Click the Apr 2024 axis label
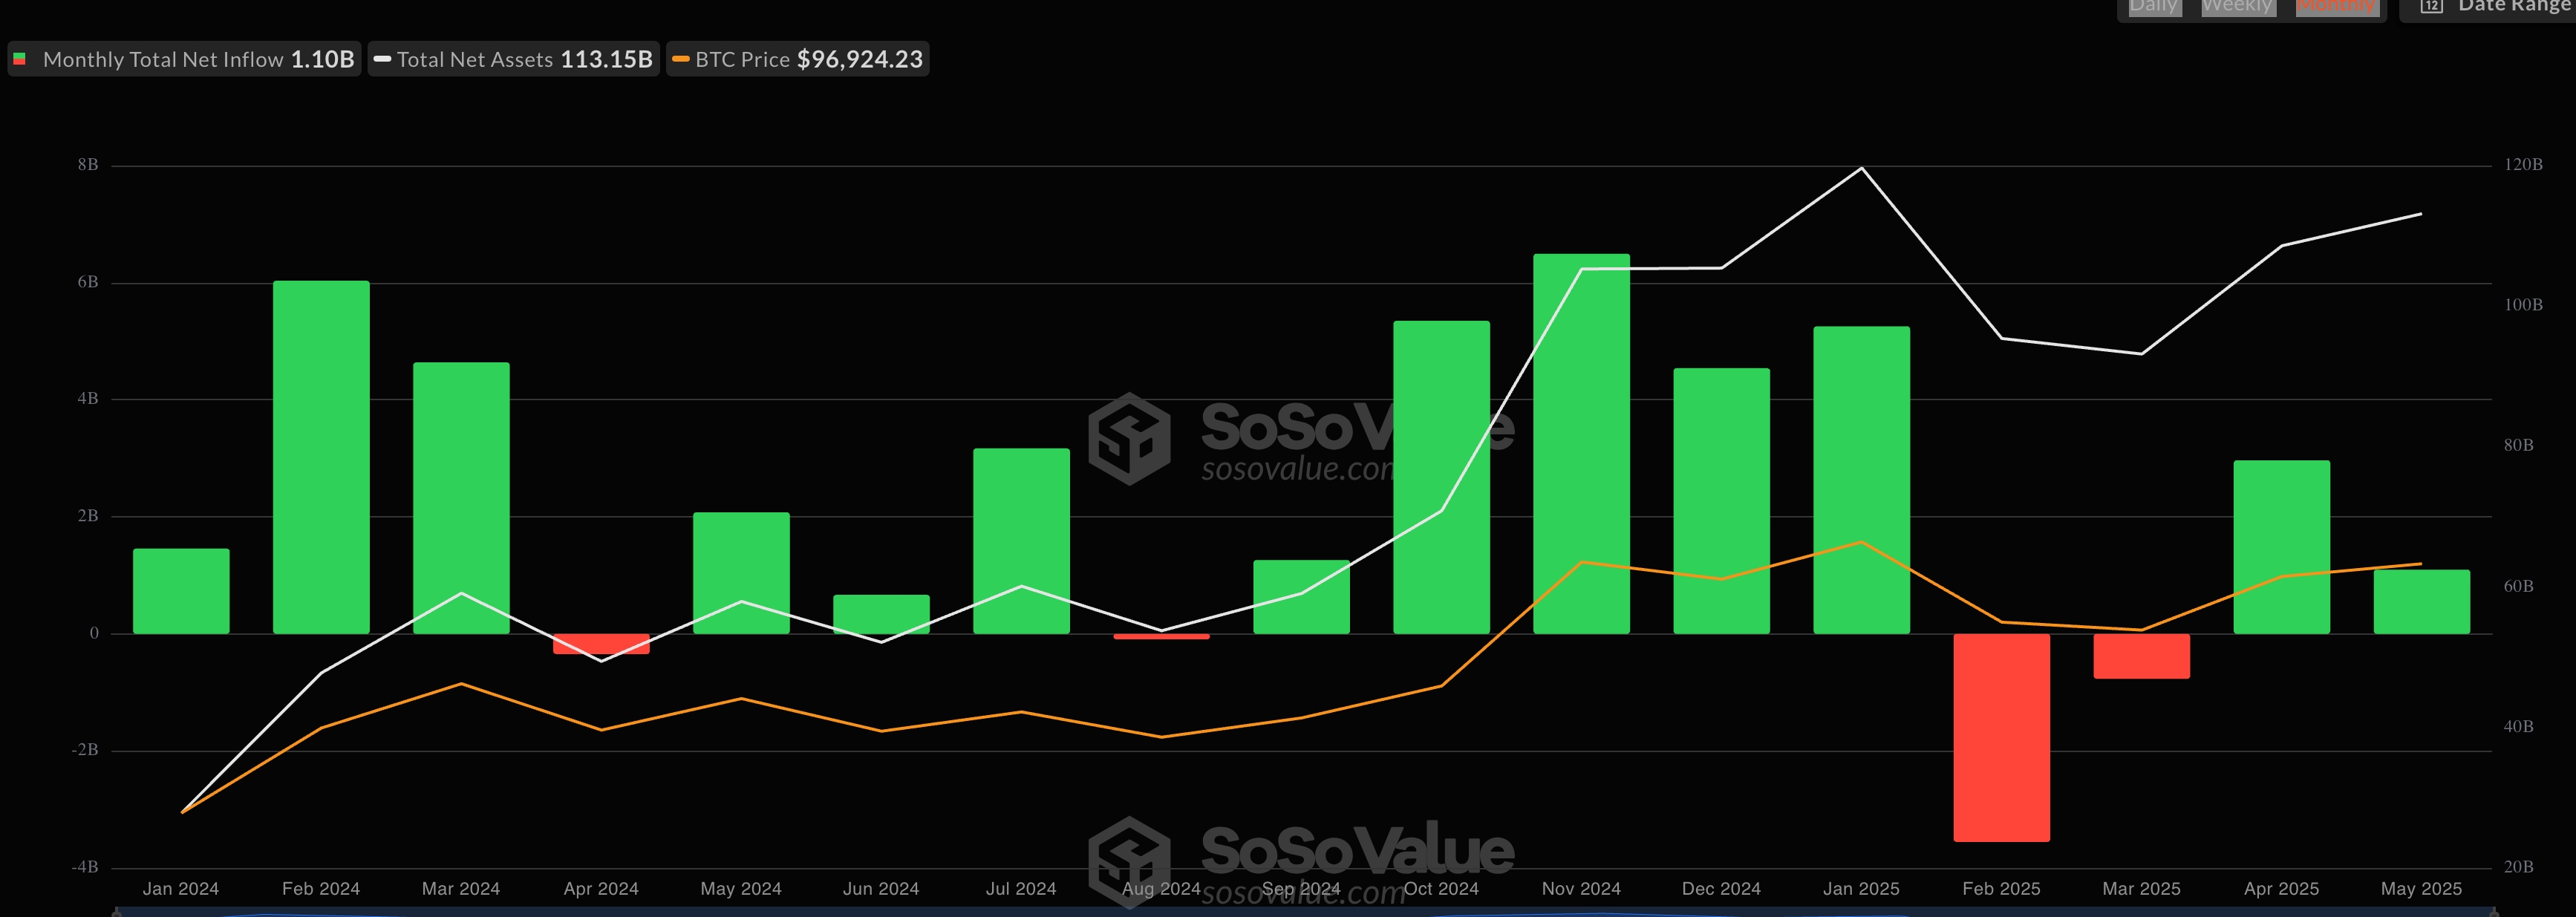This screenshot has height=917, width=2576. pos(601,888)
